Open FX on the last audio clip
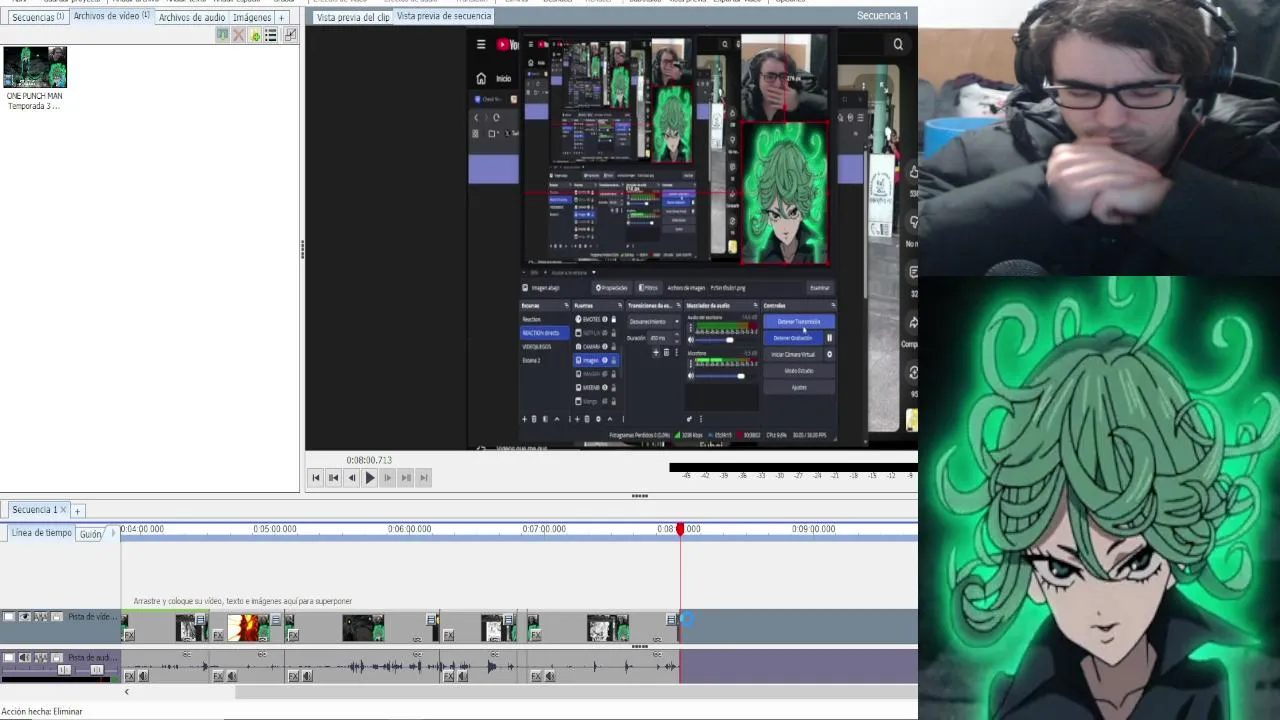The image size is (1280, 720). 536,677
